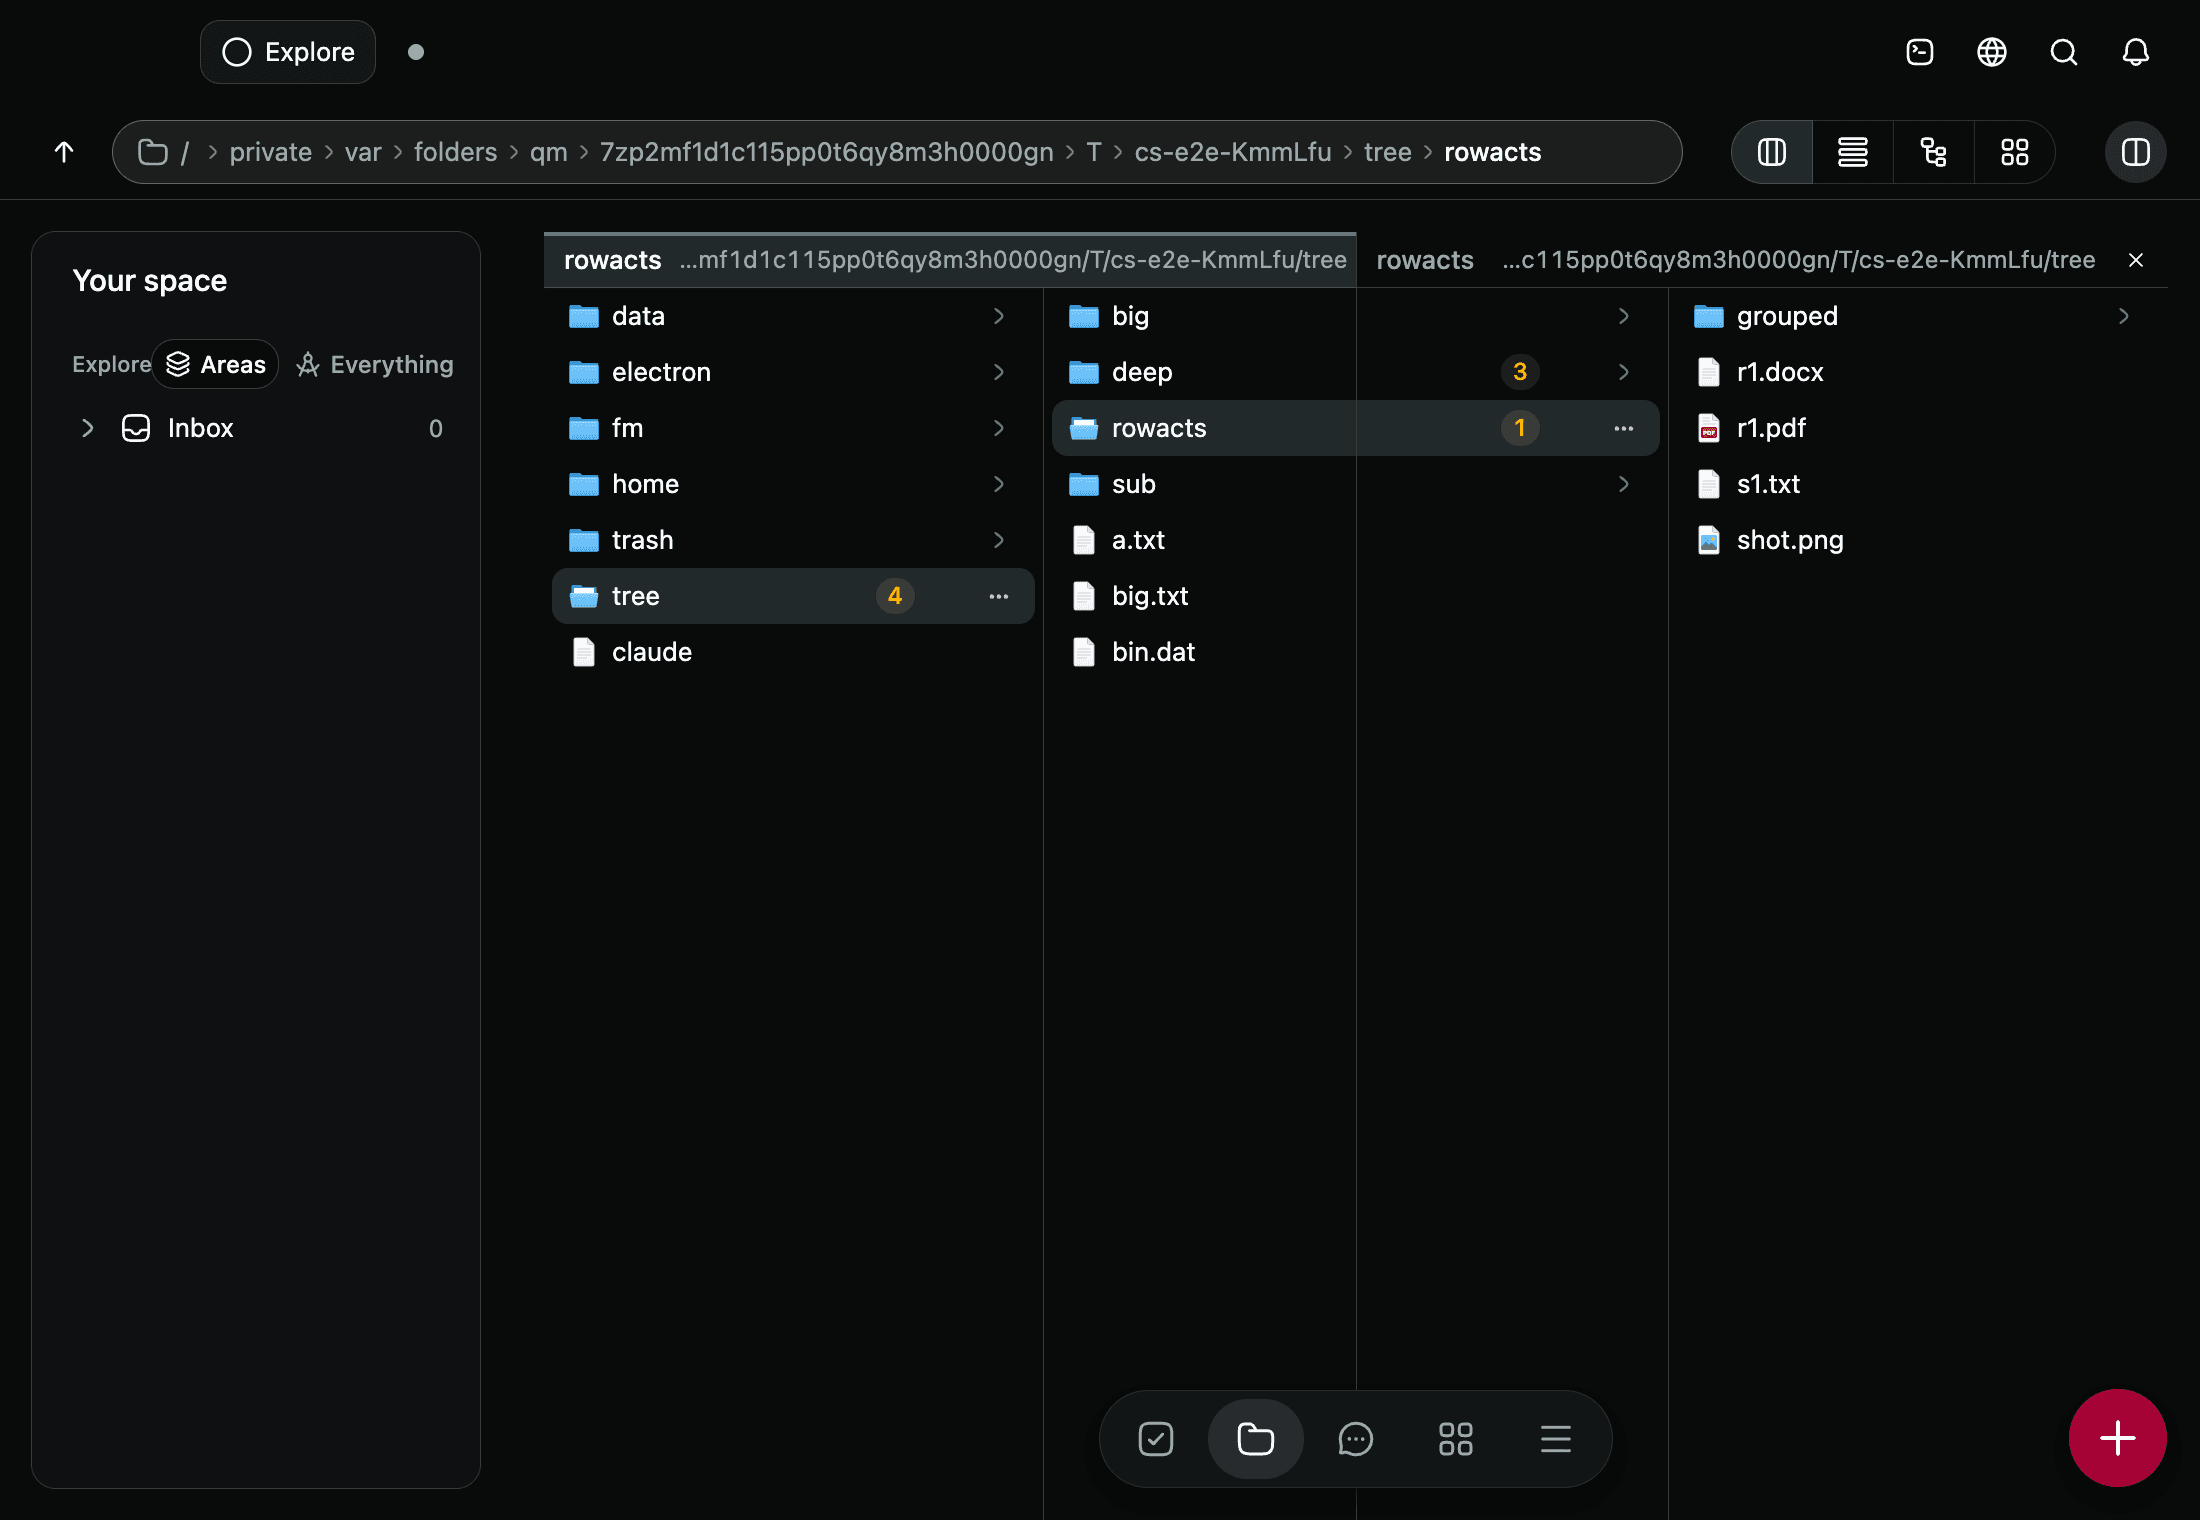Expand the fm folder chevron
This screenshot has width=2200, height=1520.
[x=999, y=428]
